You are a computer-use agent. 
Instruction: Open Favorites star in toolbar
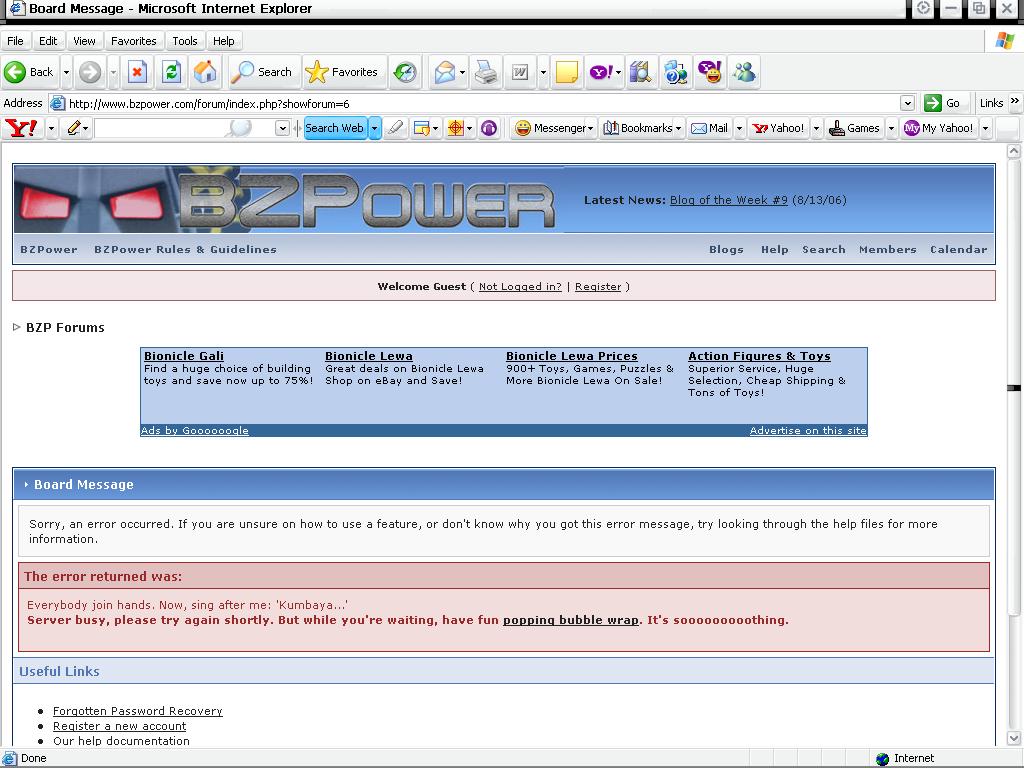coord(342,72)
